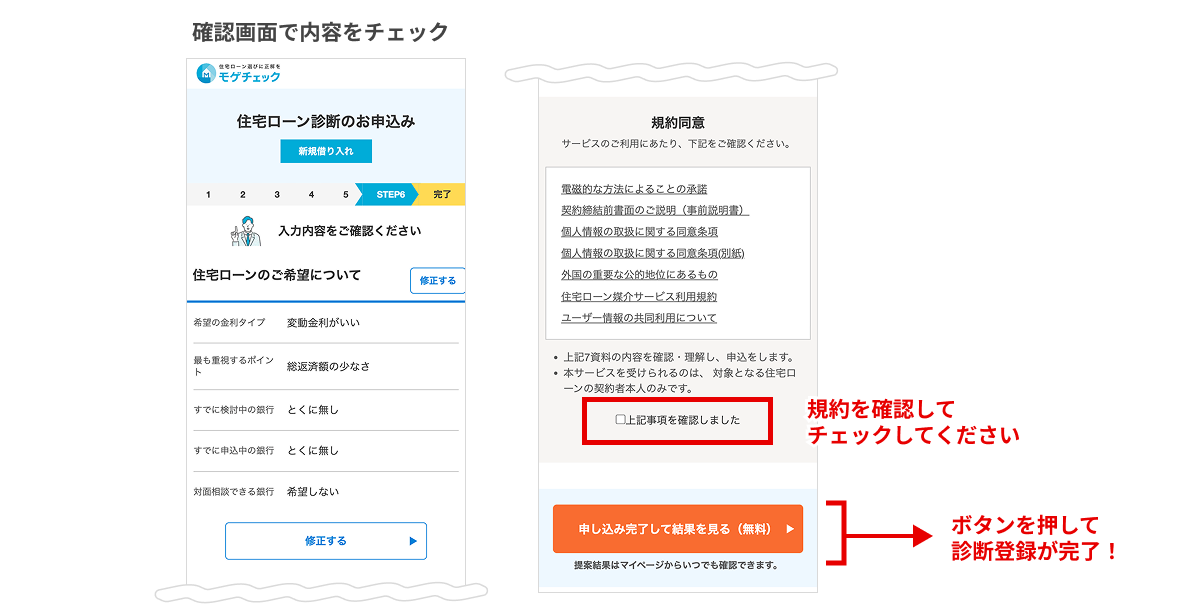
Task: Open 個人情報の取扱に関する同意条項(別紙) link
Action: (x=652, y=253)
